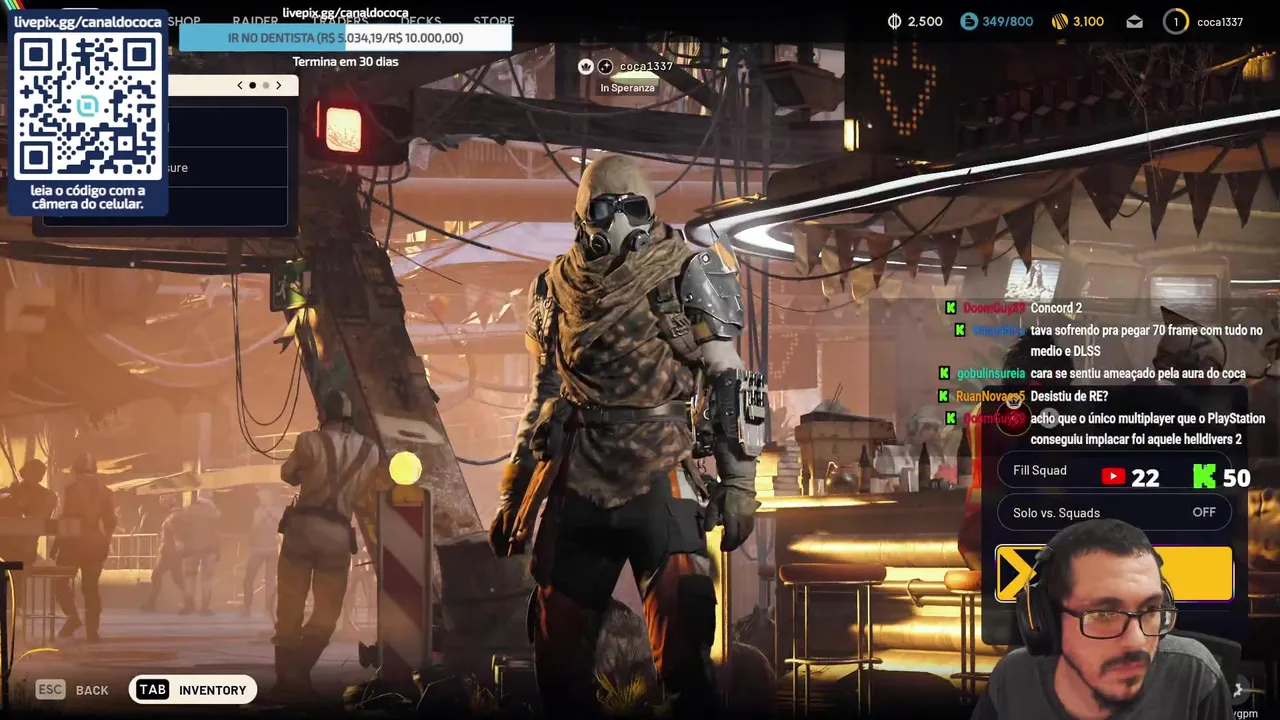Click the '3.100' token value

(x=1088, y=21)
